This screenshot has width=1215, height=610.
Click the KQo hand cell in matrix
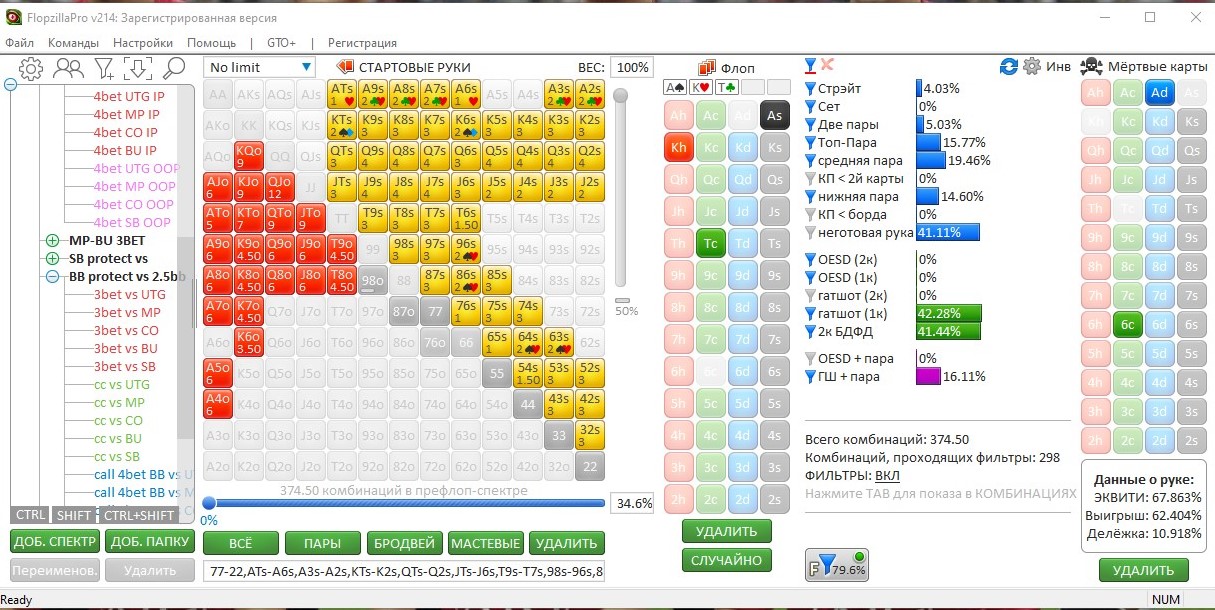tap(249, 156)
